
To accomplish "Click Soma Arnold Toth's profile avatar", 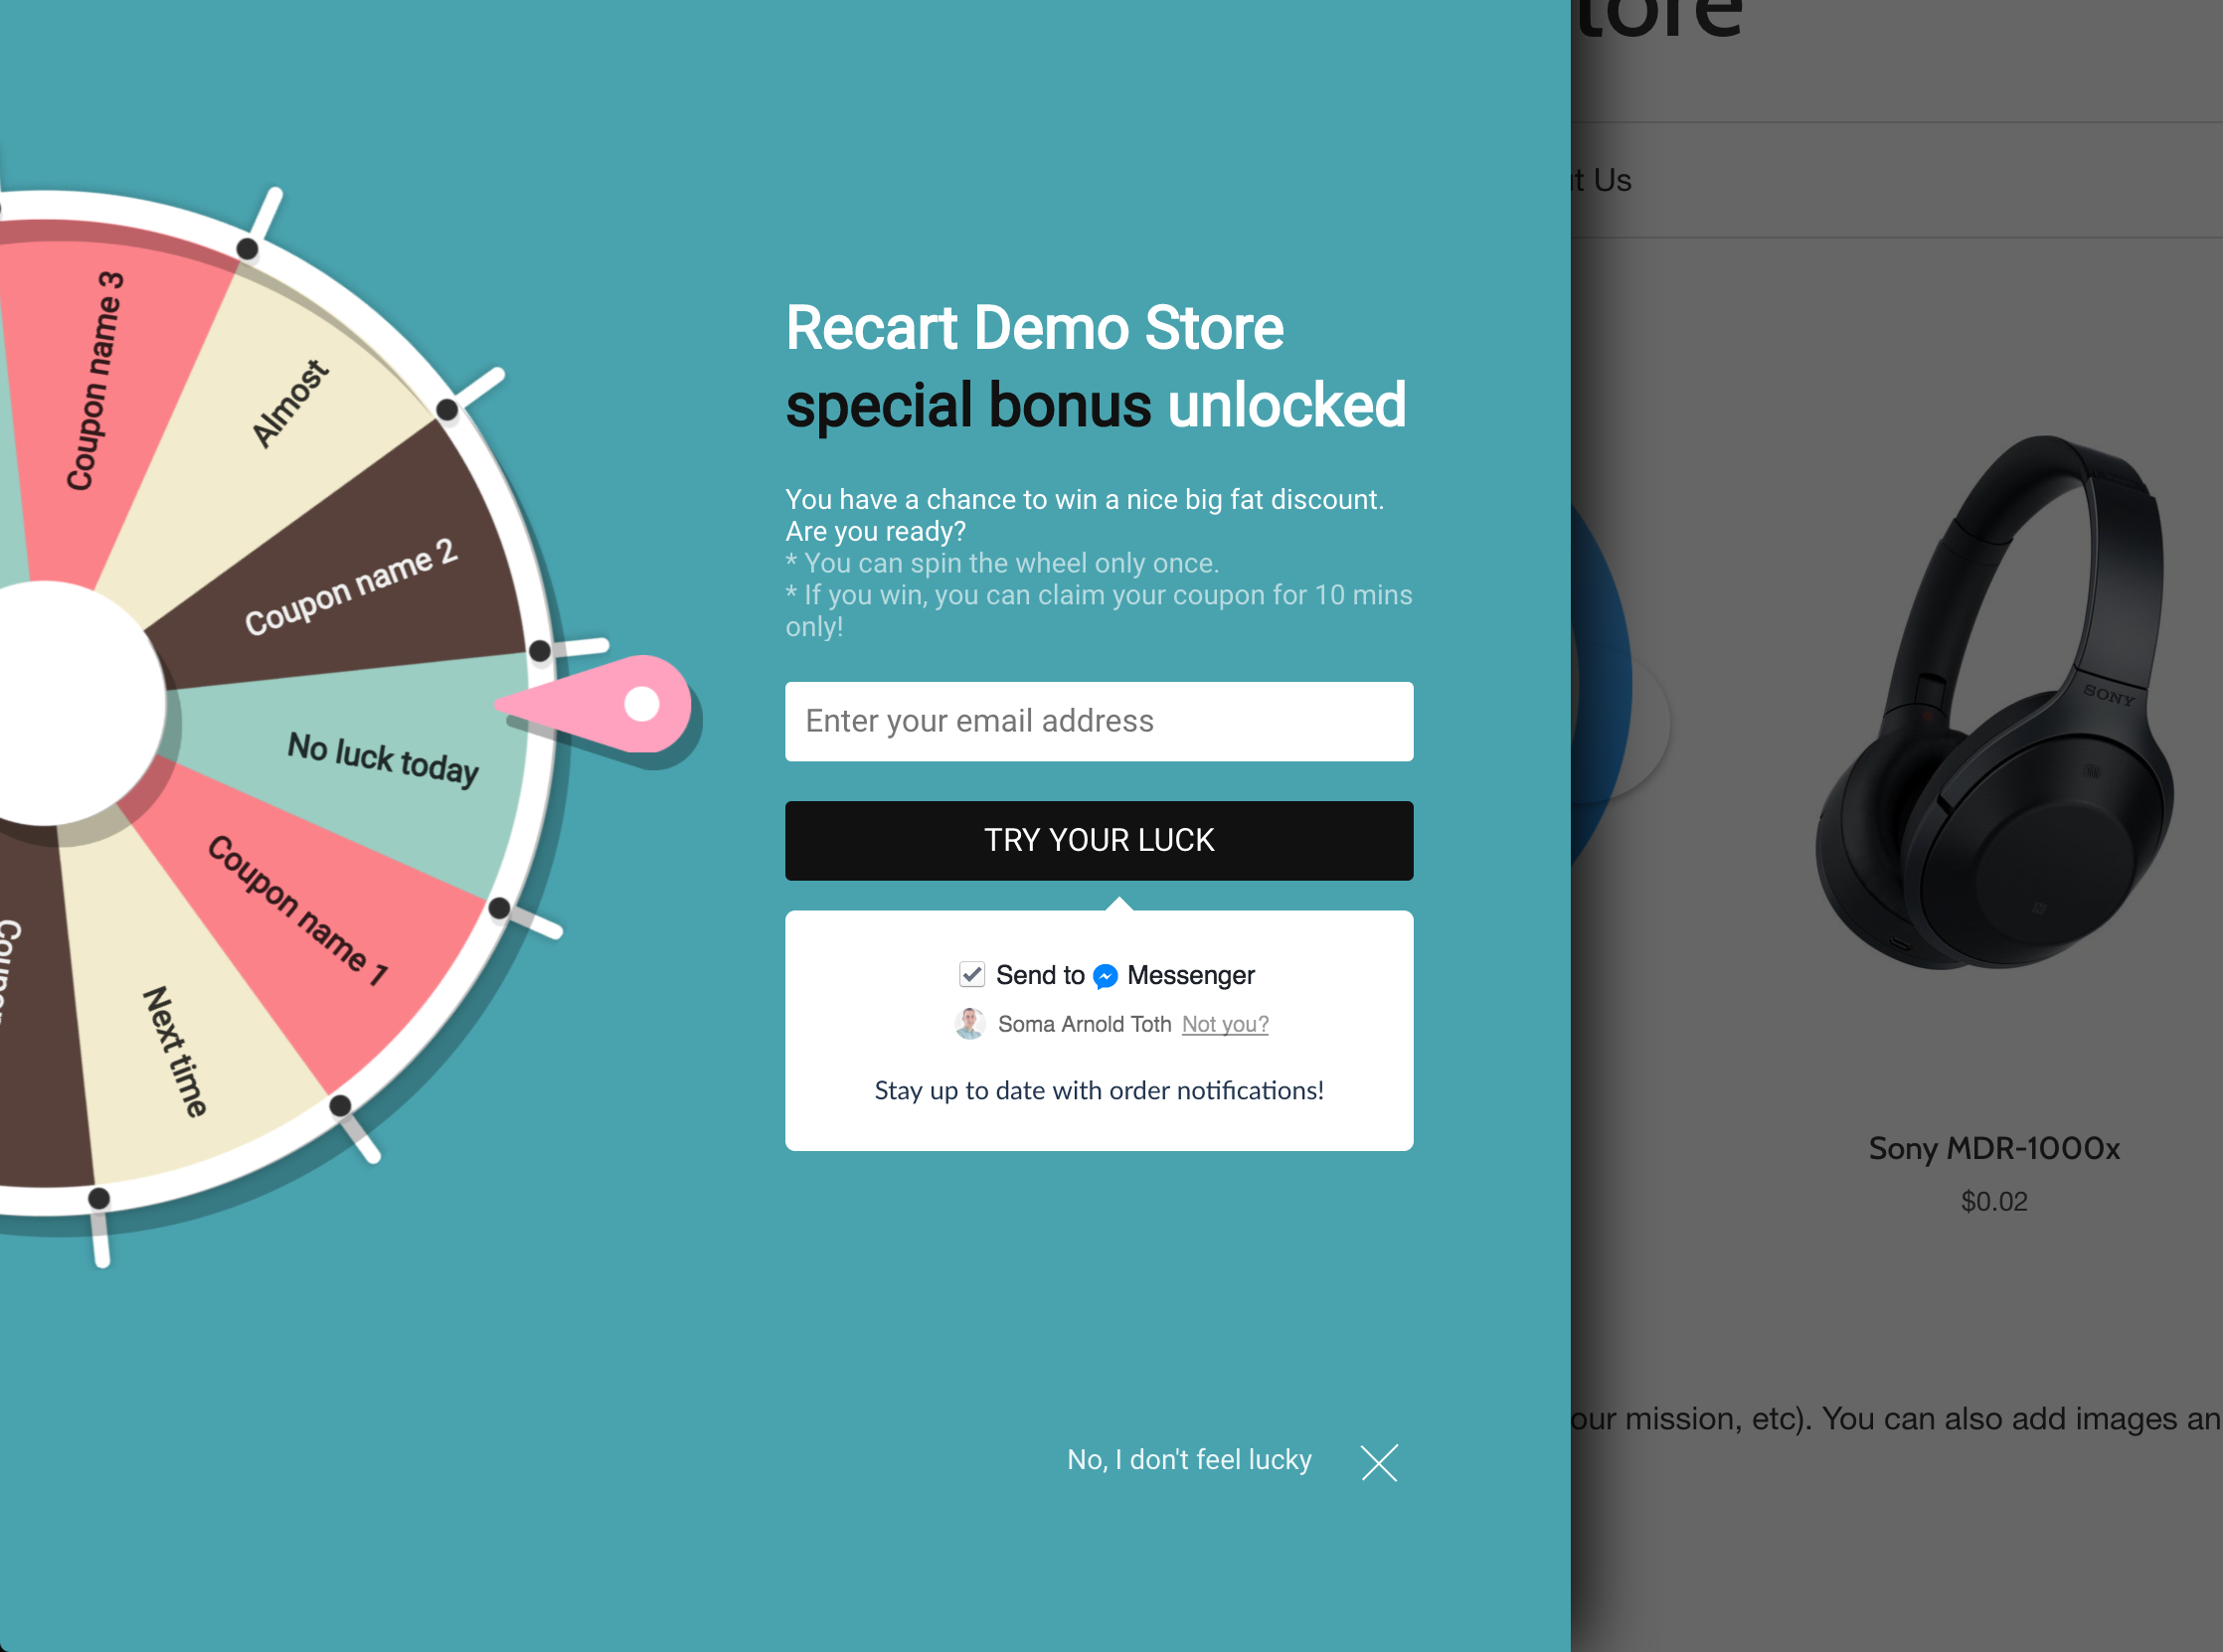I will point(969,1024).
